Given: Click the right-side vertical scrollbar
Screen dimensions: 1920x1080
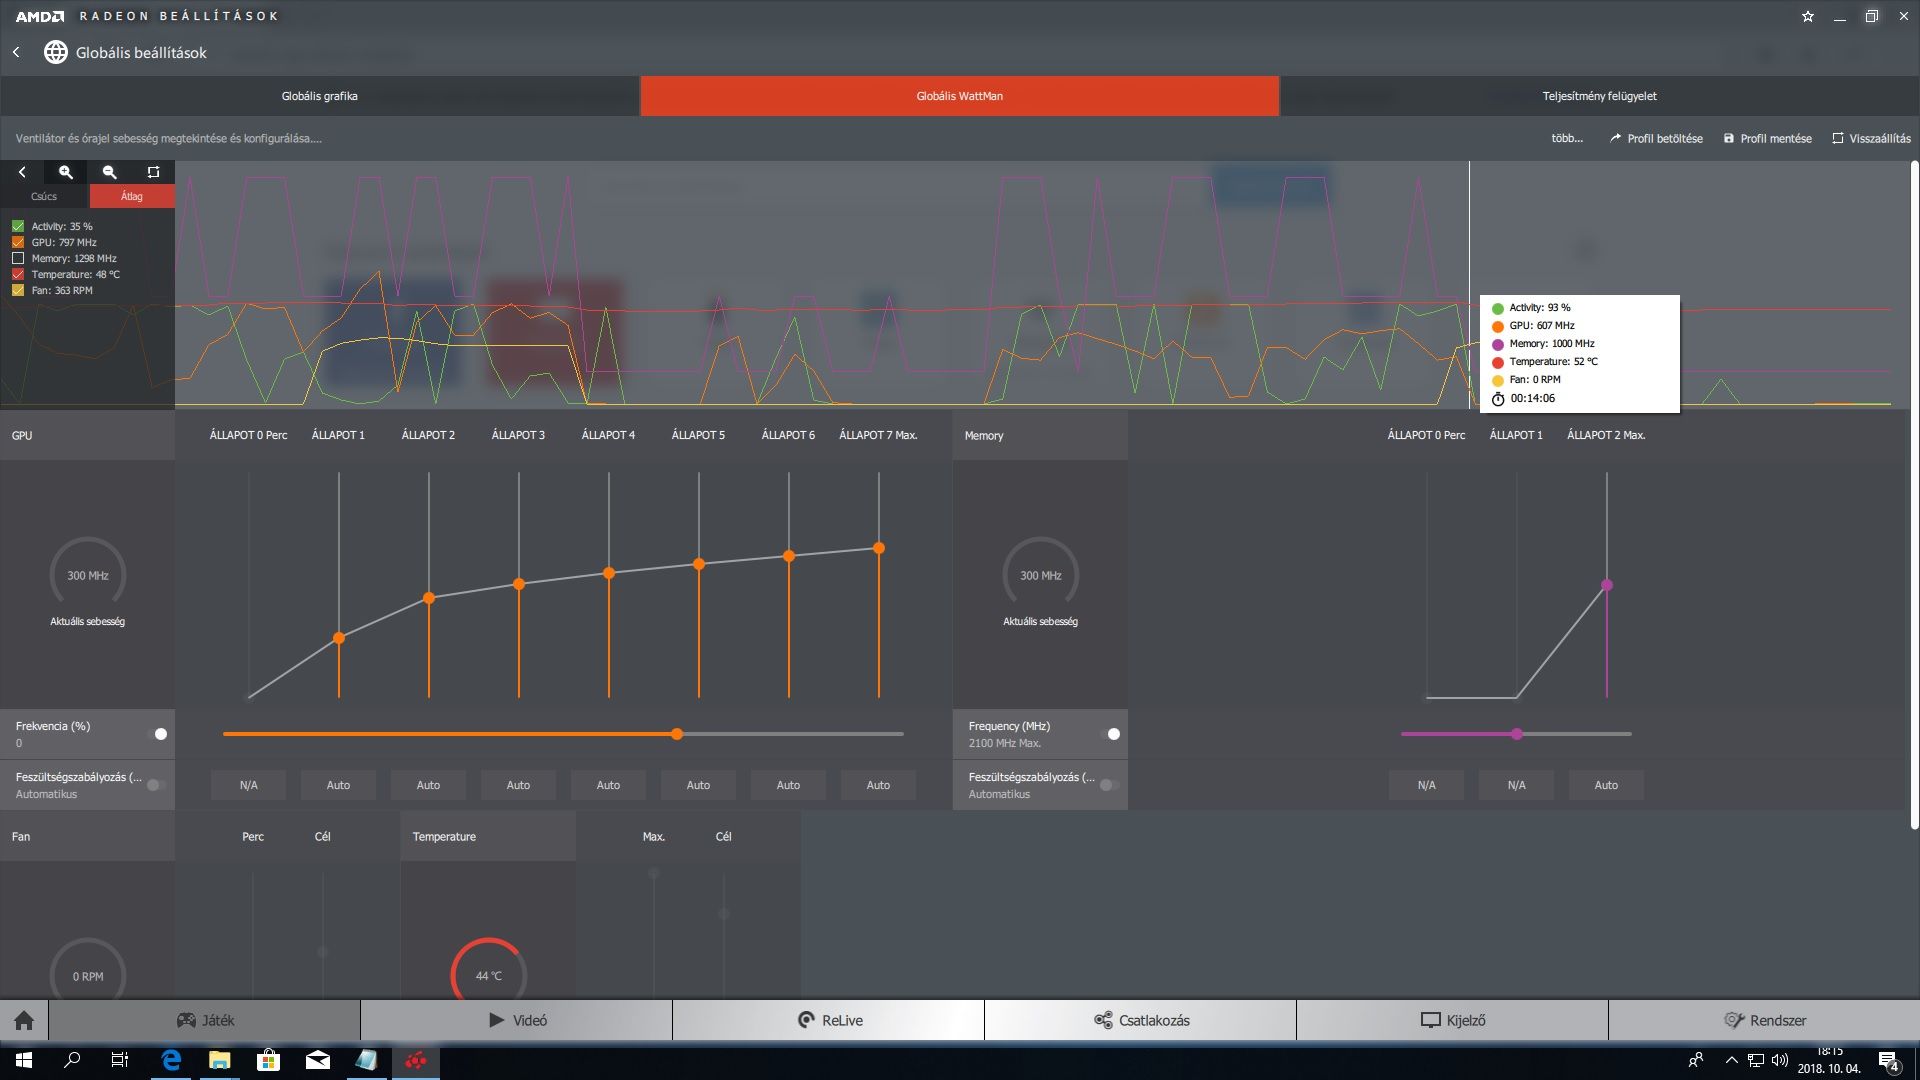Looking at the screenshot, I should tap(1914, 495).
